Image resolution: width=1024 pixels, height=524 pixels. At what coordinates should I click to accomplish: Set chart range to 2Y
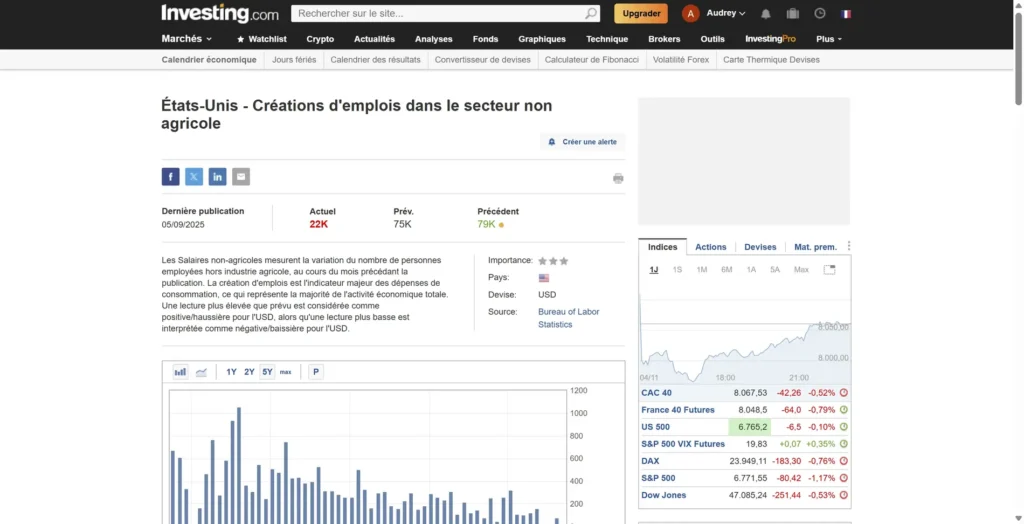249,372
